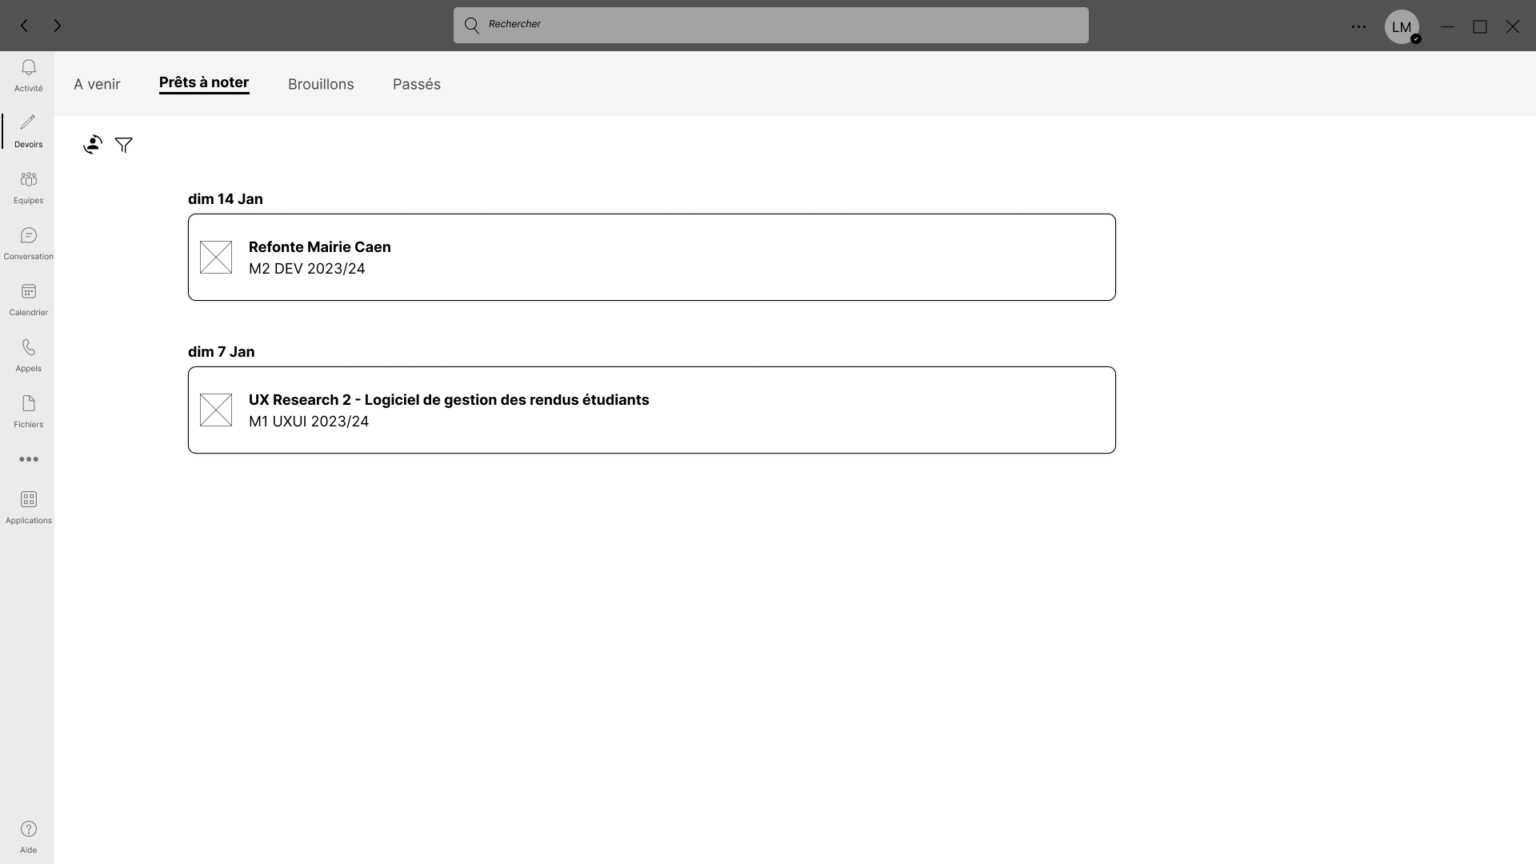The width and height of the screenshot is (1536, 864).
Task: Open the Activité notifications bell
Action: (x=28, y=68)
